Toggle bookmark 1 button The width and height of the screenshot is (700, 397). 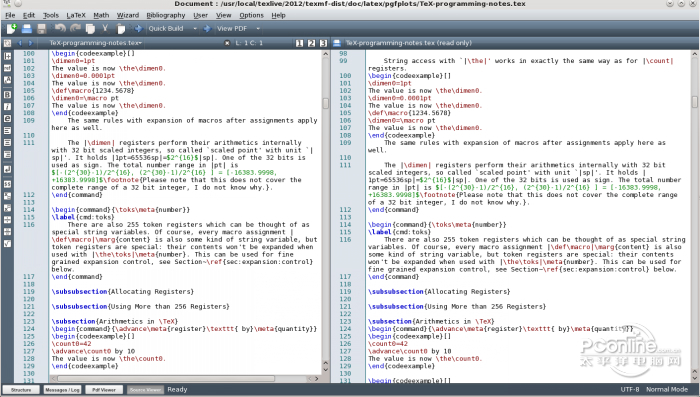click(x=299, y=43)
